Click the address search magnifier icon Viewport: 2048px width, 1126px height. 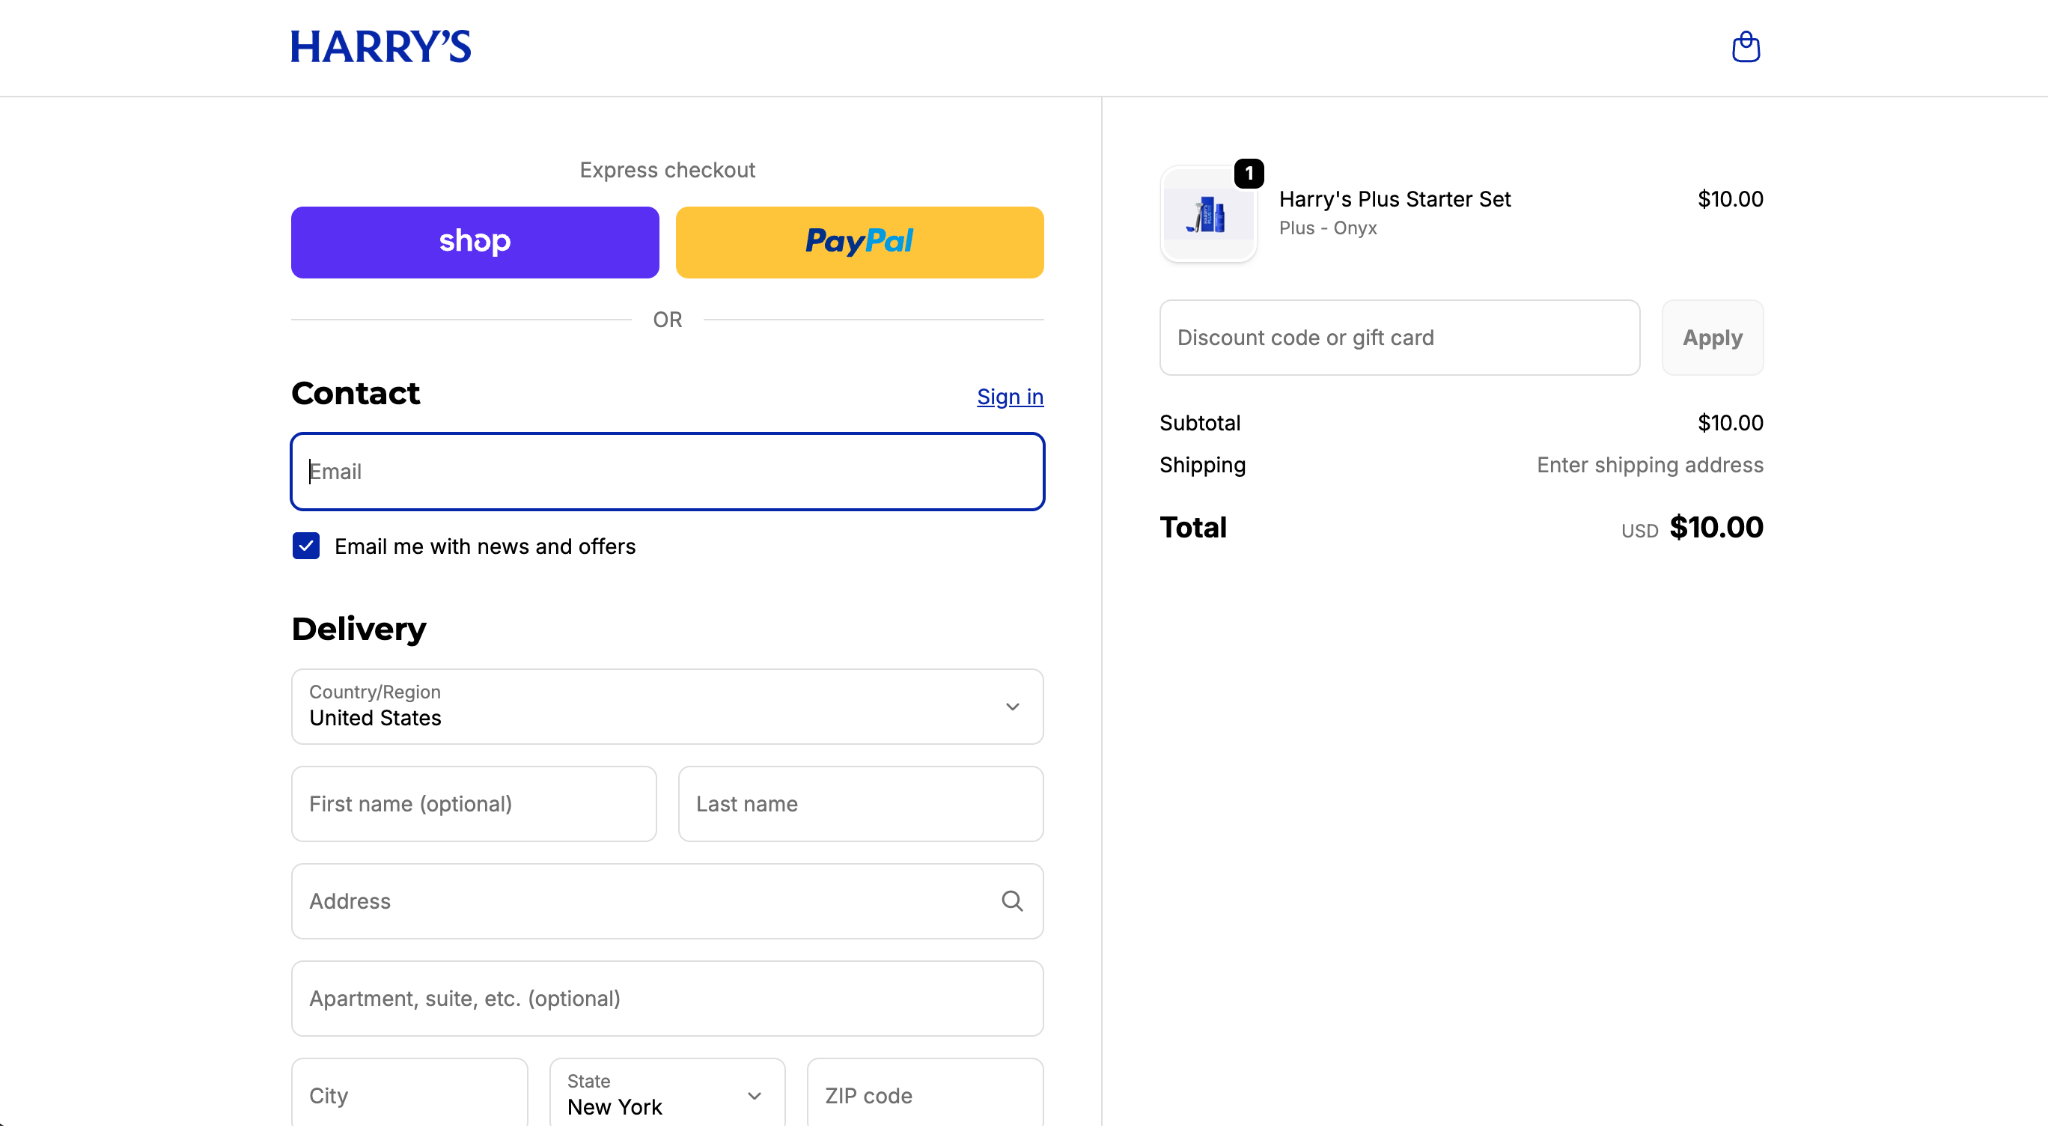coord(1012,901)
